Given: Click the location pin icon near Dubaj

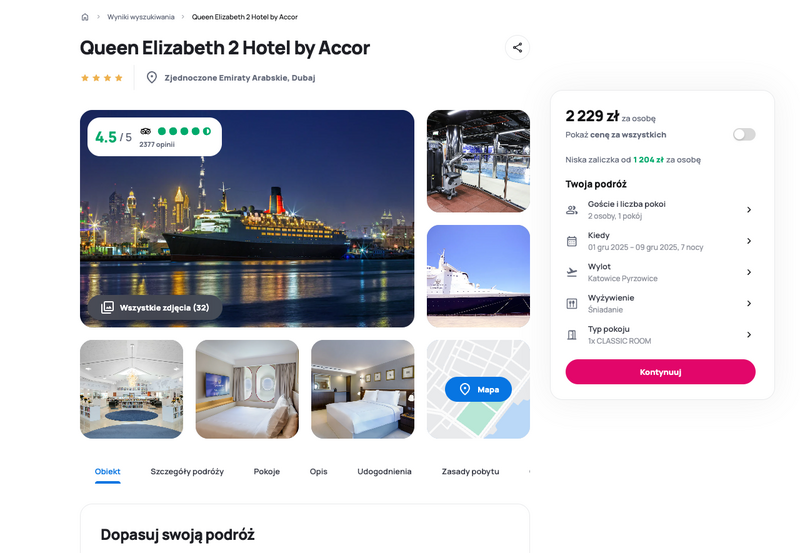Looking at the screenshot, I should pyautogui.click(x=152, y=78).
